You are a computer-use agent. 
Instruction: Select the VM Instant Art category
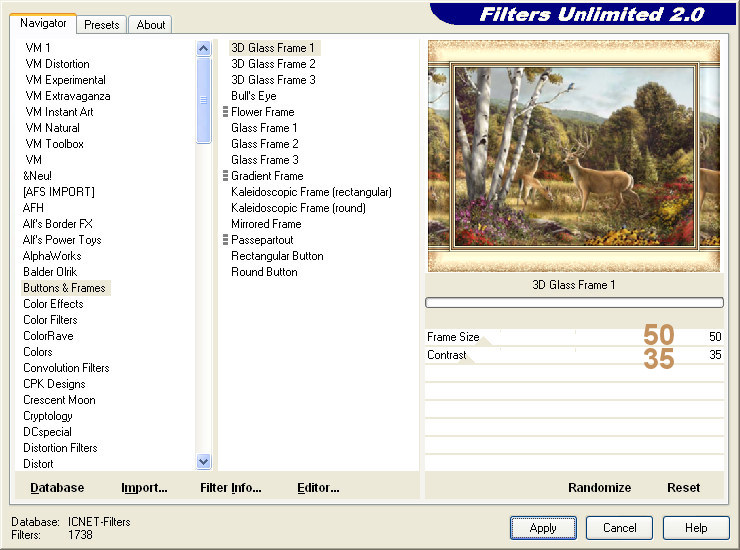pyautogui.click(x=59, y=112)
